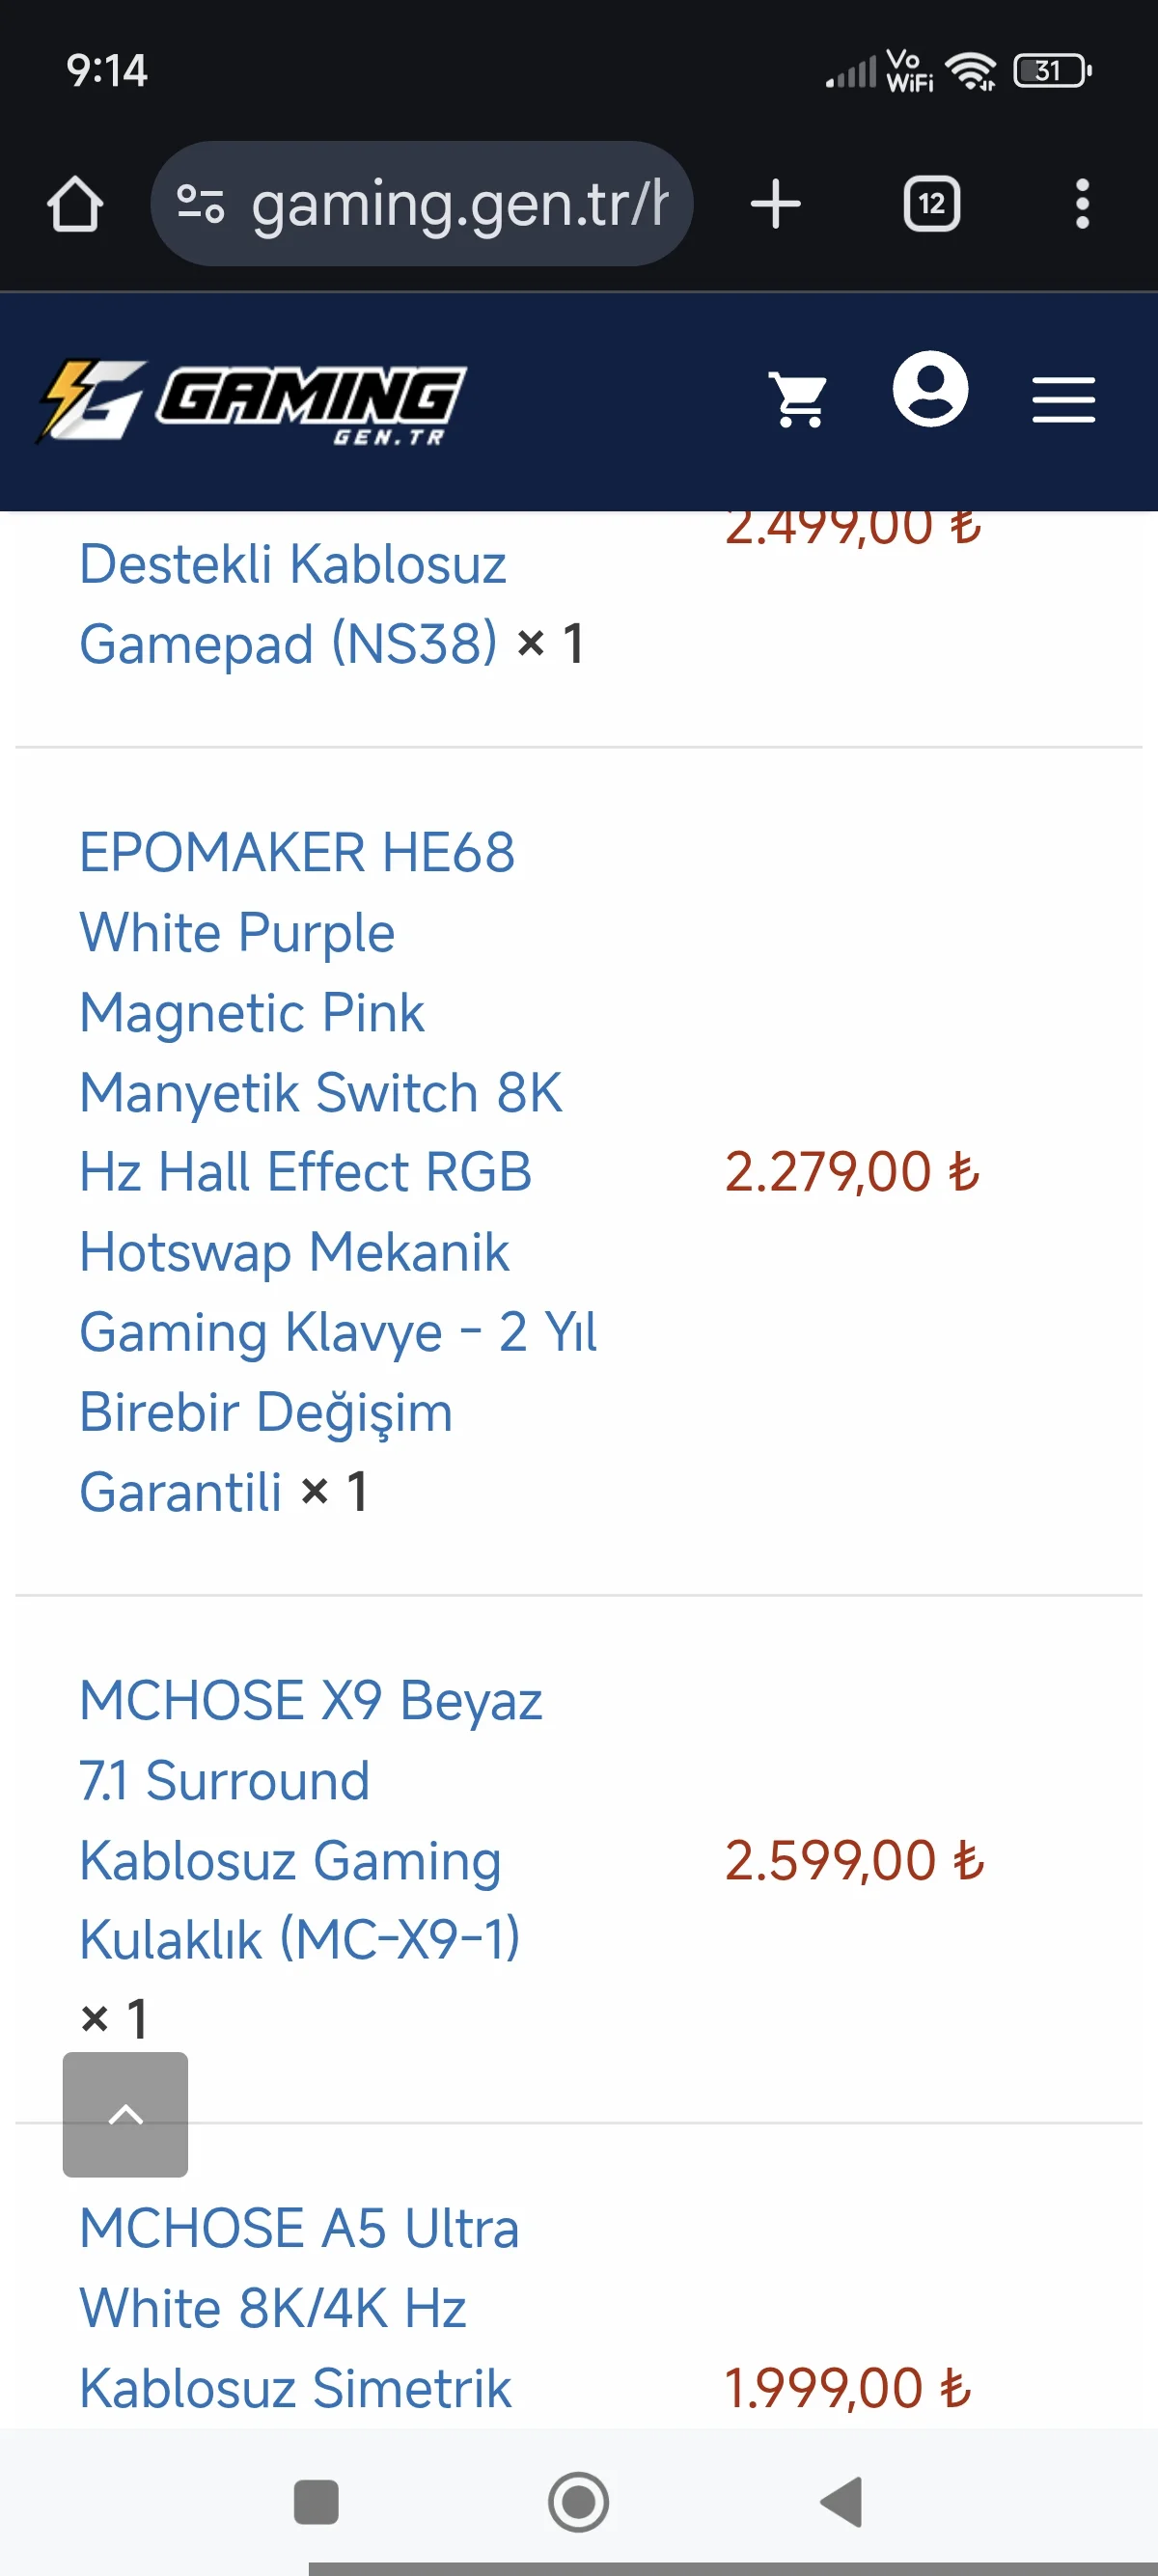Go to Gaming.gen.tr logo homepage
The height and width of the screenshot is (2576, 1158).
(x=252, y=402)
